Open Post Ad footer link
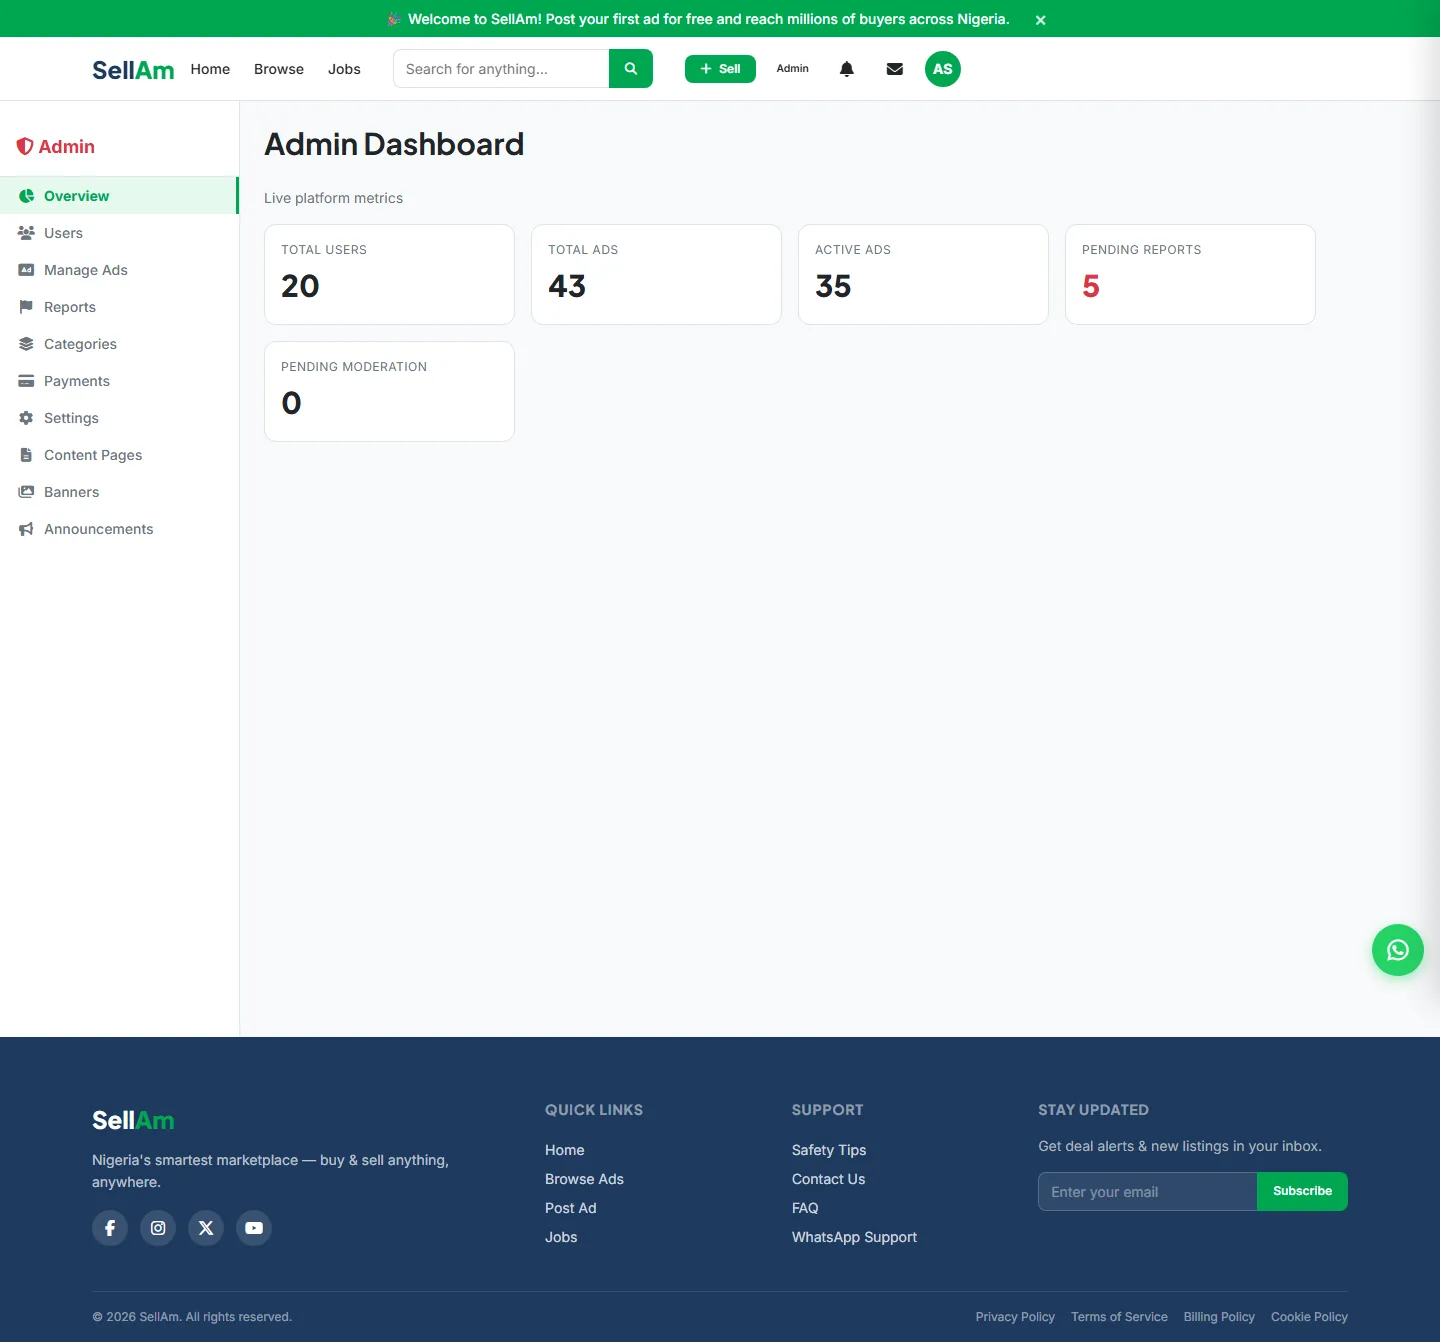The image size is (1440, 1342). 570,1208
